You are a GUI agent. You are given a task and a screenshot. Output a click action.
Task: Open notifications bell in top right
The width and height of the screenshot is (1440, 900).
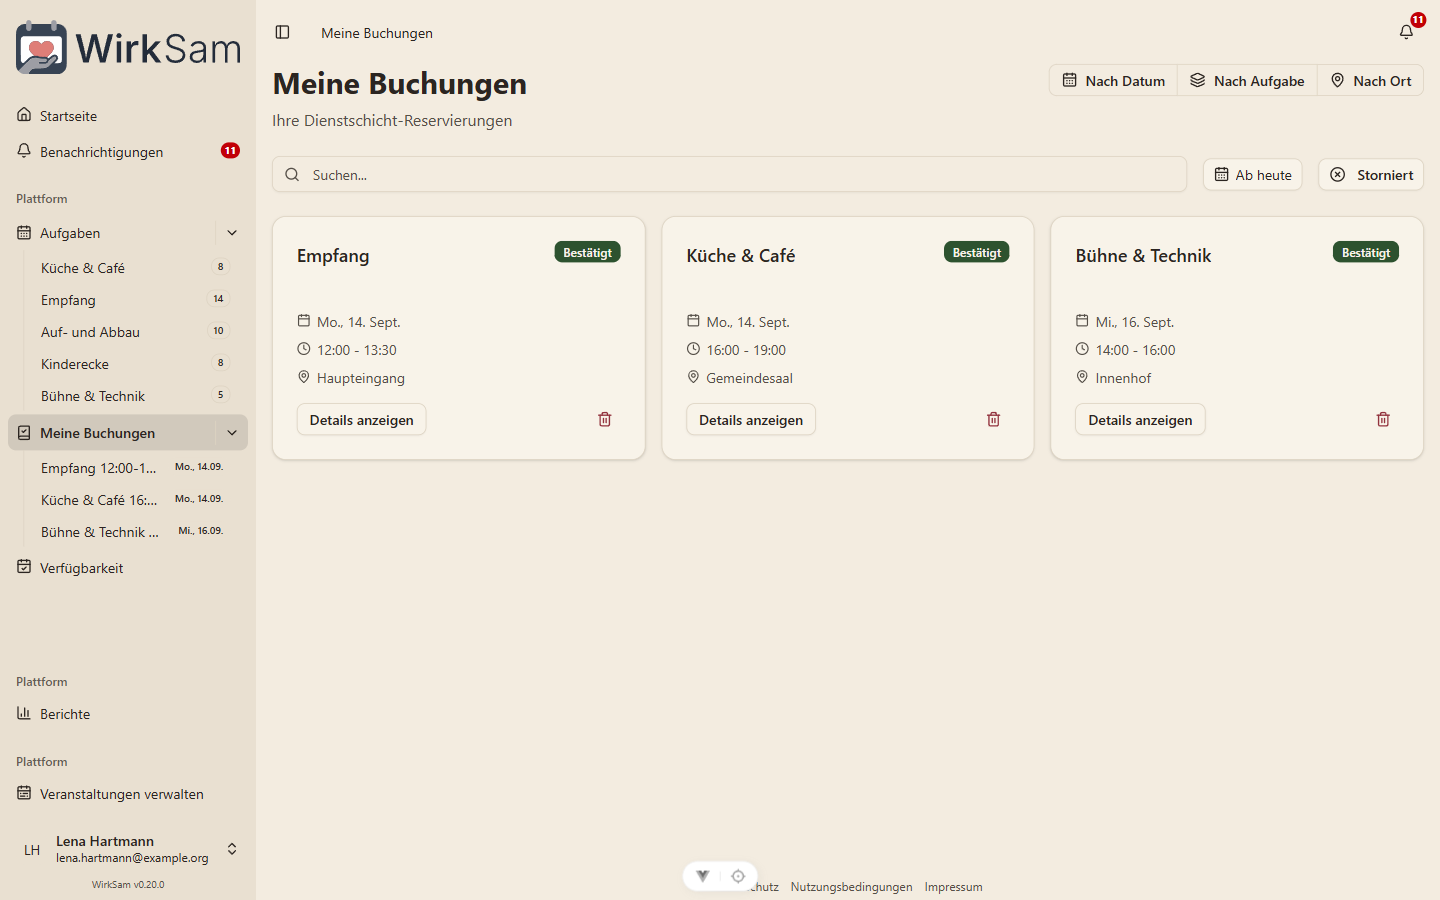(1406, 32)
